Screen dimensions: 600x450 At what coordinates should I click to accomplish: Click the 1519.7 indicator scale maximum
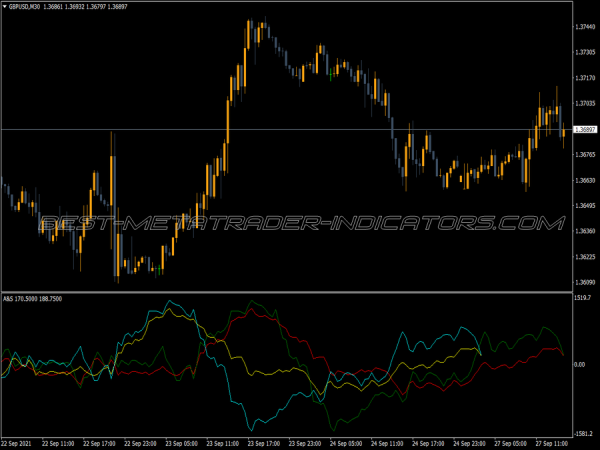pos(585,298)
